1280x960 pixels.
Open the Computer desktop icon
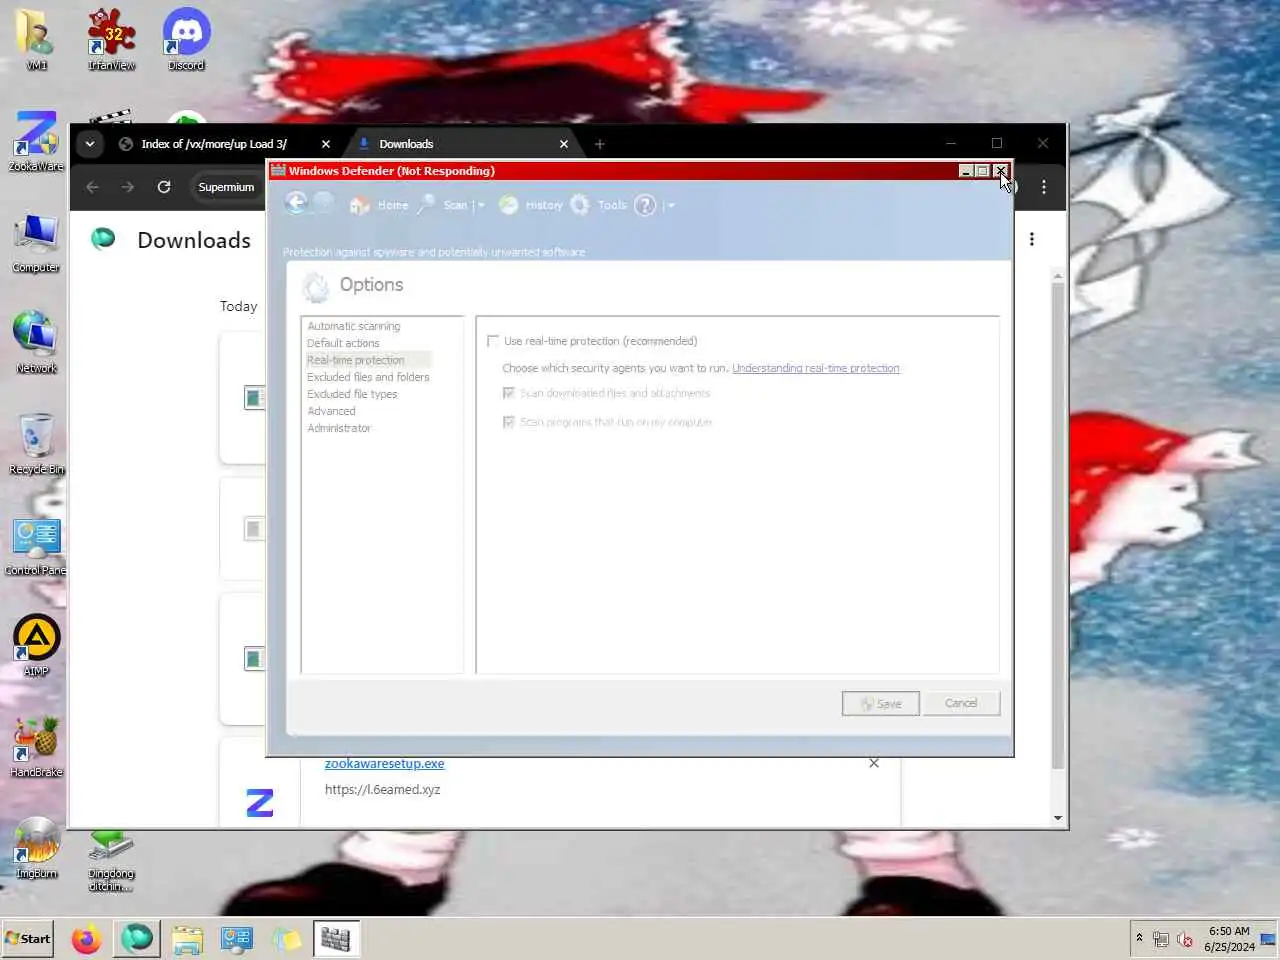click(x=36, y=242)
